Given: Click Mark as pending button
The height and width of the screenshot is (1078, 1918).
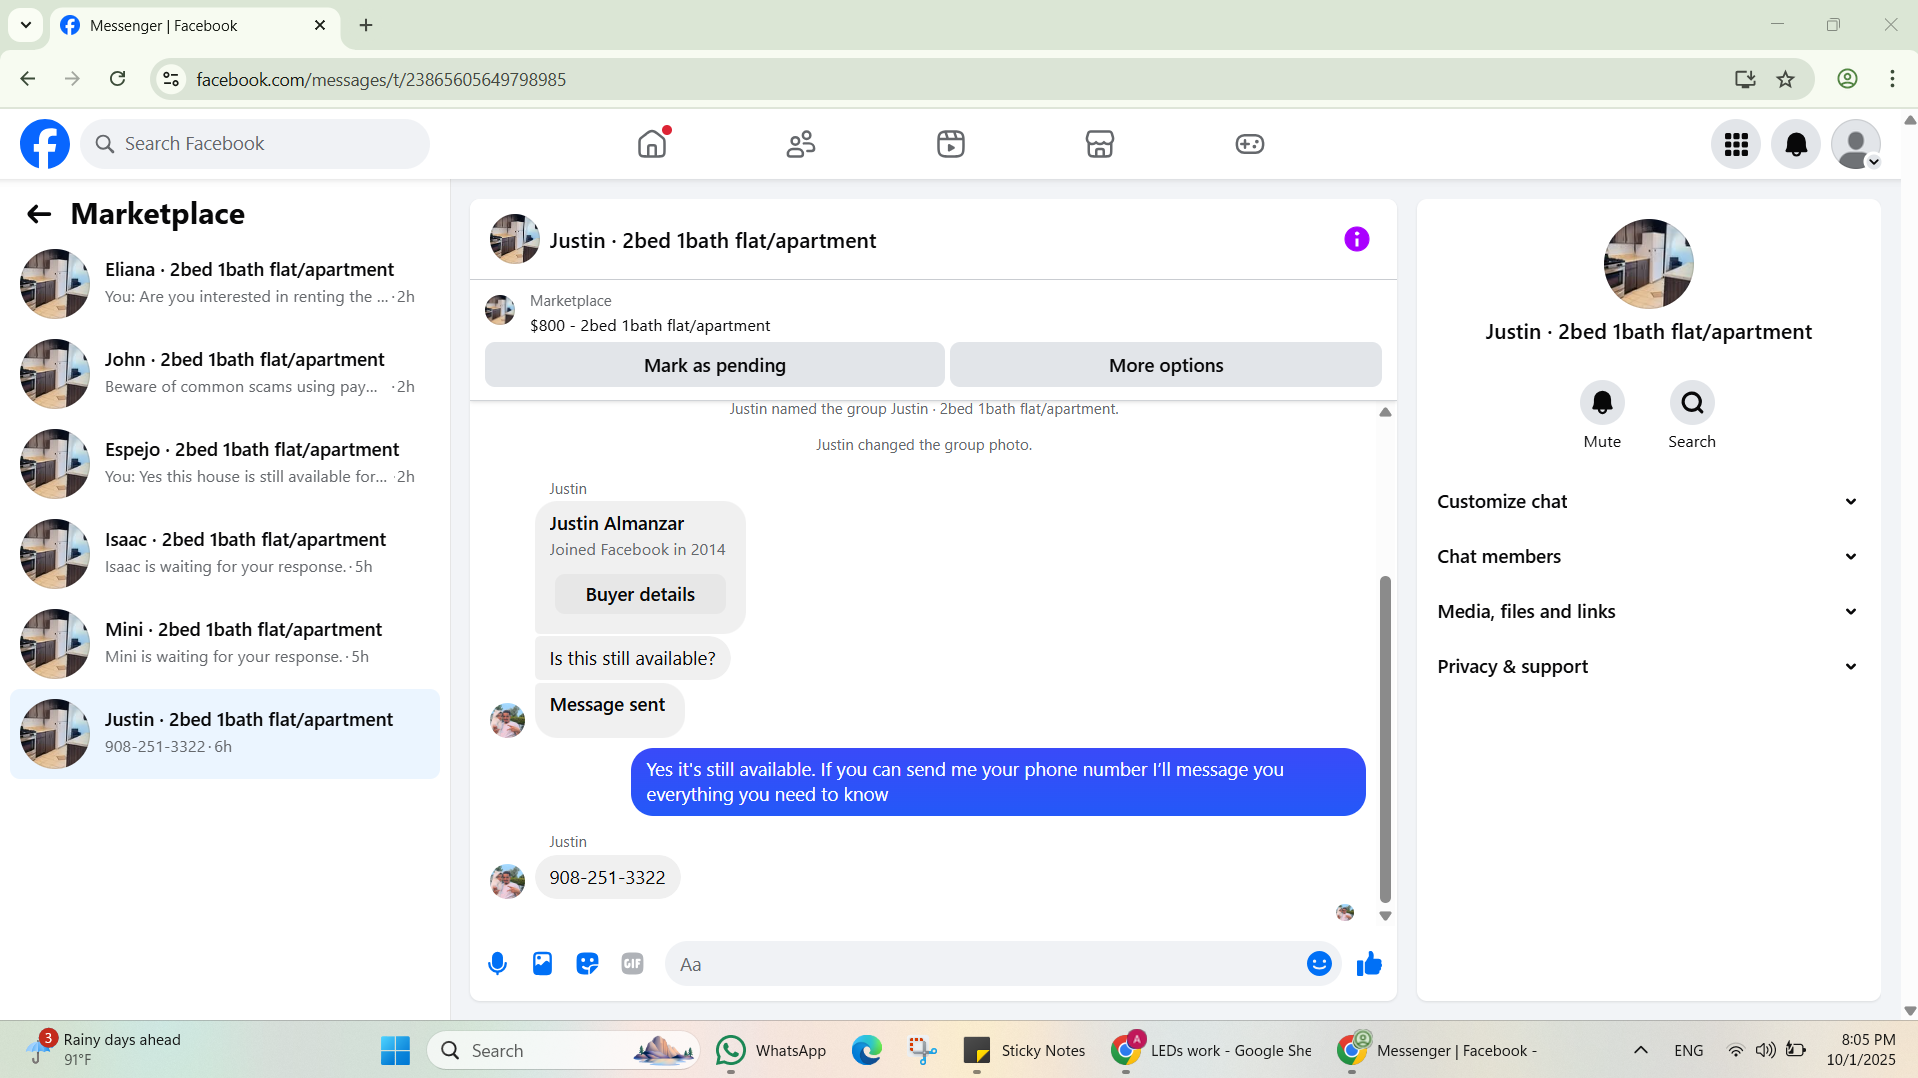Looking at the screenshot, I should click(715, 365).
